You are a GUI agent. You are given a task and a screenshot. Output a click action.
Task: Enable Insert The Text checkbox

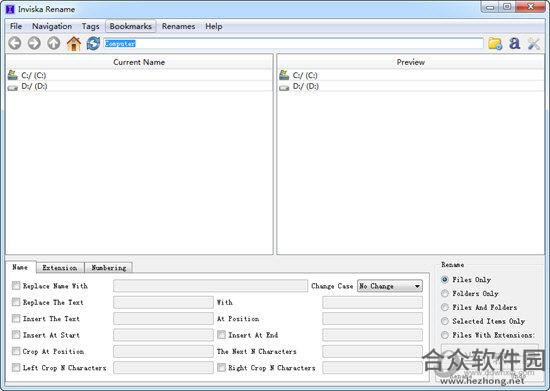point(16,318)
